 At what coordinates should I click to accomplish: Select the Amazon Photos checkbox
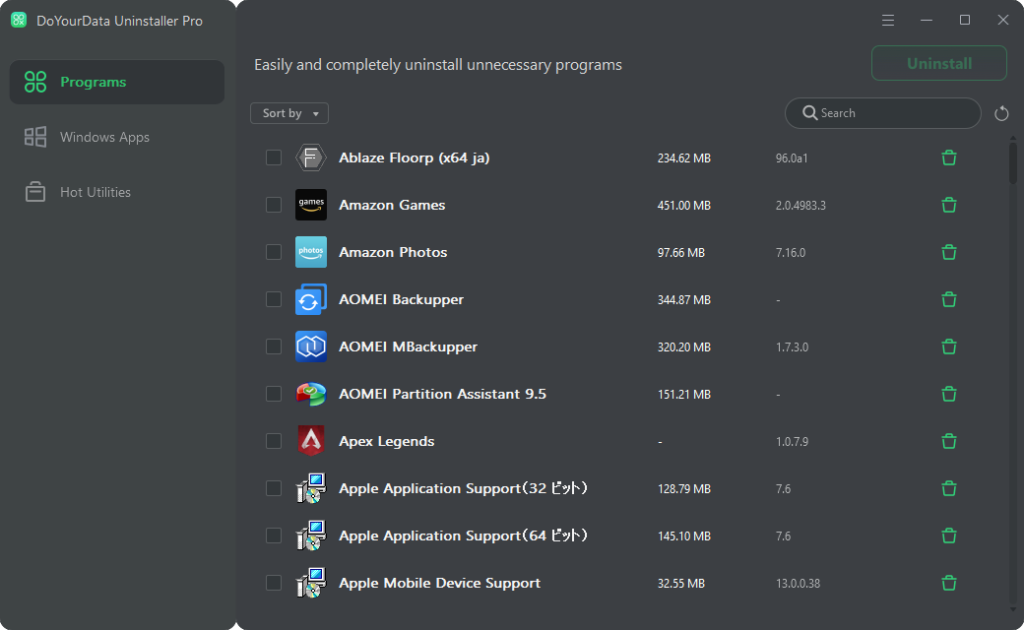274,252
